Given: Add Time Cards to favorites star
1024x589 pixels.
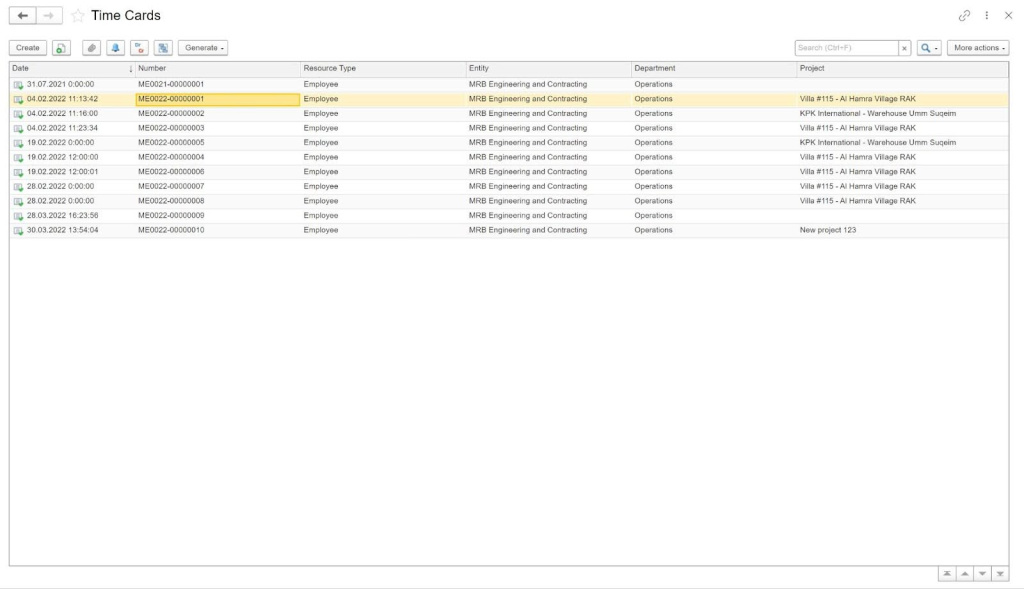Looking at the screenshot, I should pyautogui.click(x=78, y=16).
